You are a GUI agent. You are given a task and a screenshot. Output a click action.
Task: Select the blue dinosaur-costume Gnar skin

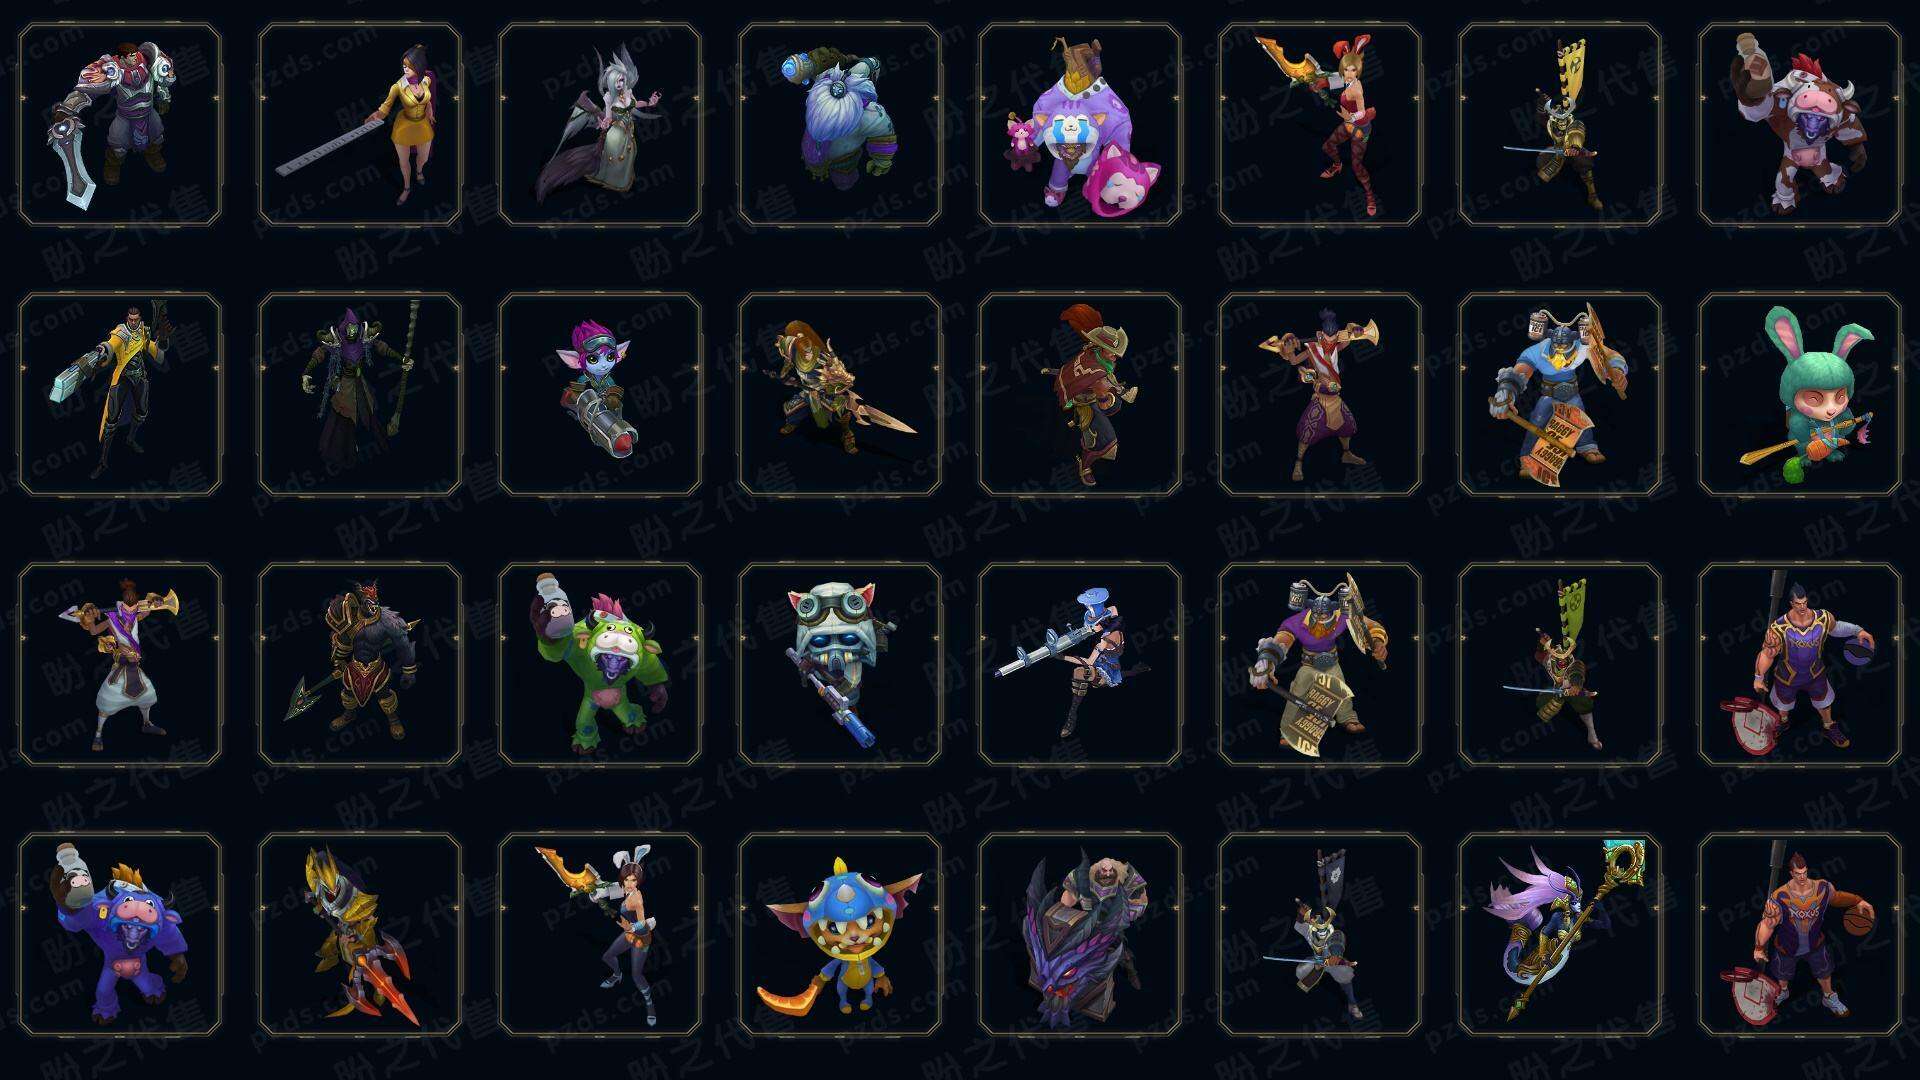839,934
